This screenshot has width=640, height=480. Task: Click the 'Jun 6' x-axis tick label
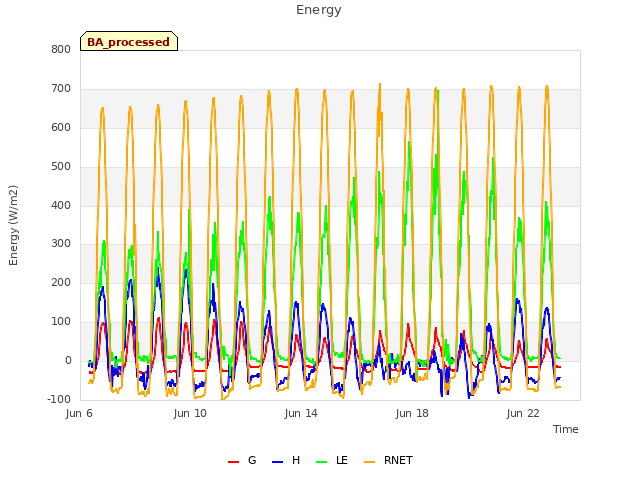[79, 413]
